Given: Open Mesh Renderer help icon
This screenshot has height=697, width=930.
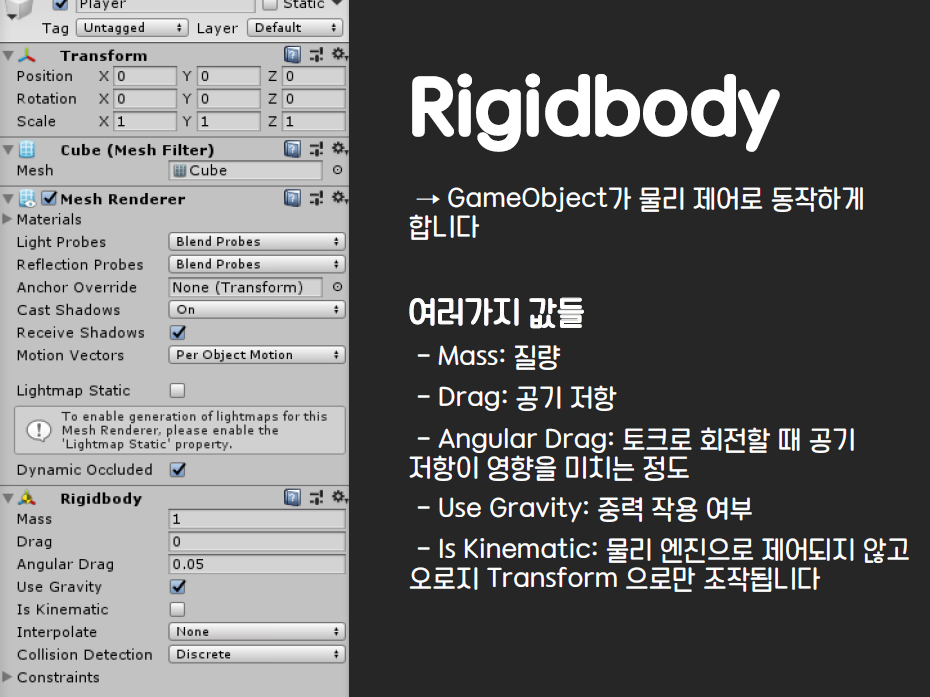Looking at the screenshot, I should (x=292, y=198).
